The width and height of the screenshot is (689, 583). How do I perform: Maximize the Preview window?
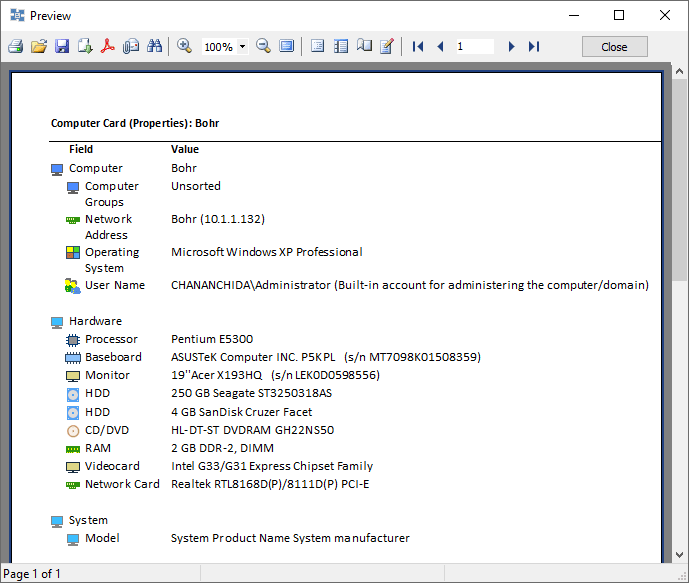click(619, 15)
